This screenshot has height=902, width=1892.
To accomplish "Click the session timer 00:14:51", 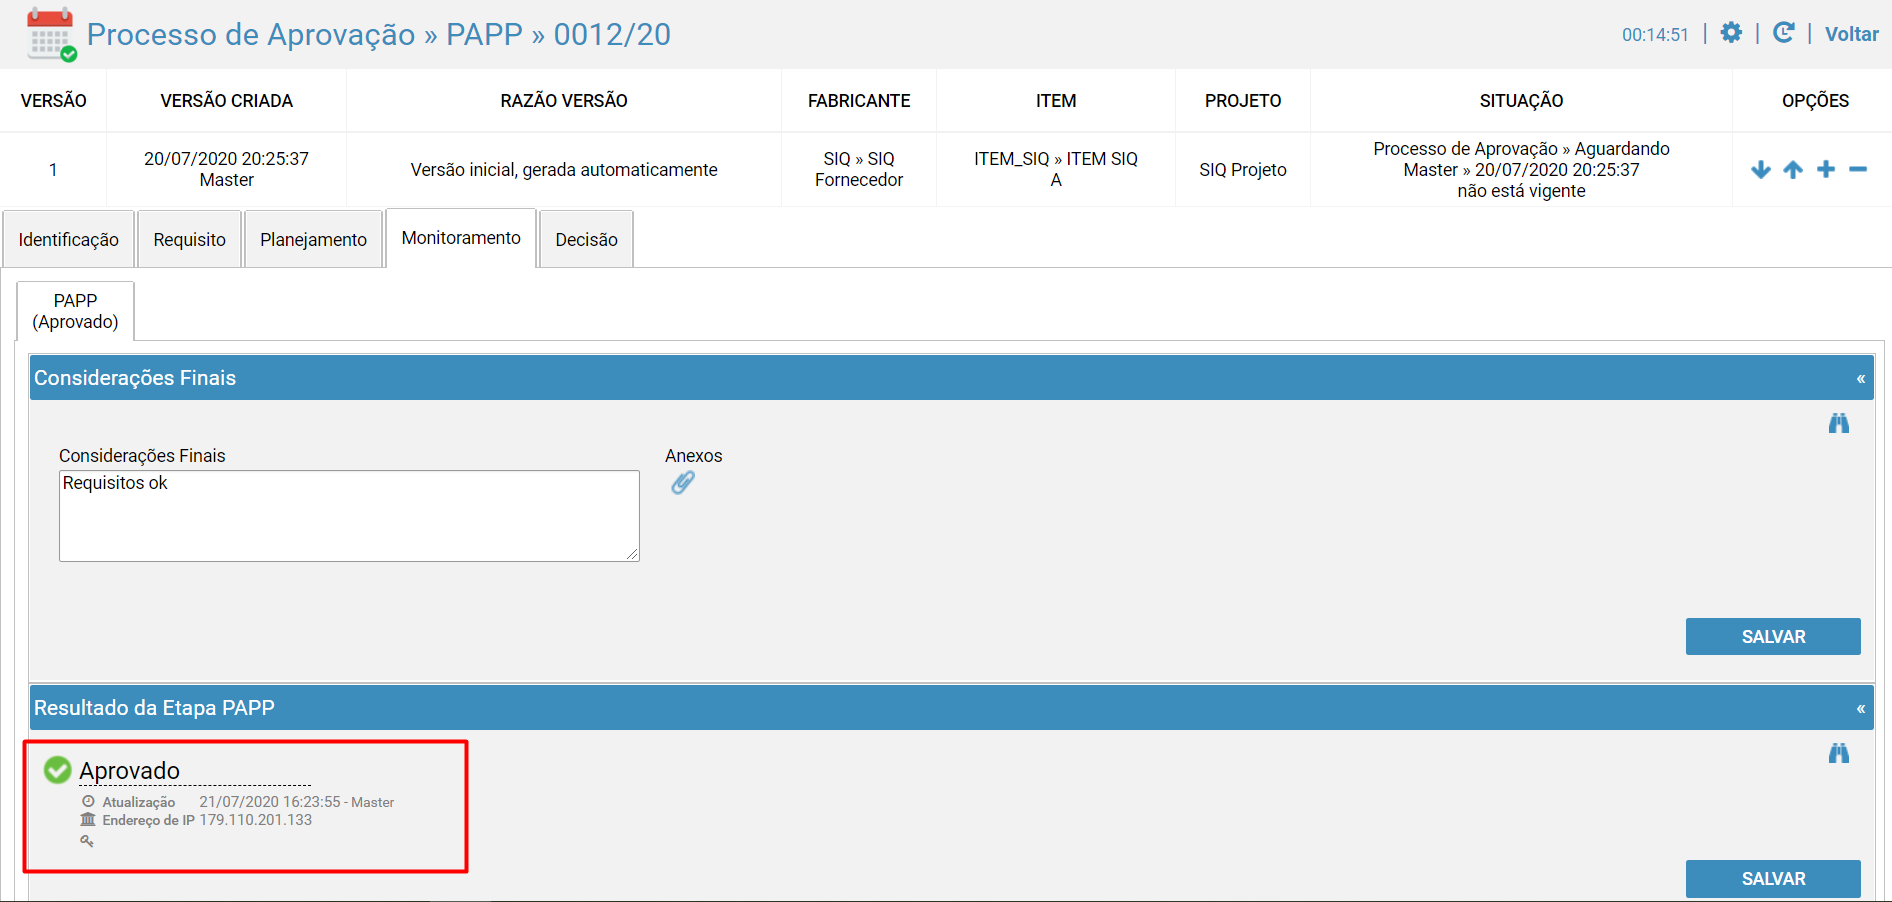I will click(1655, 35).
